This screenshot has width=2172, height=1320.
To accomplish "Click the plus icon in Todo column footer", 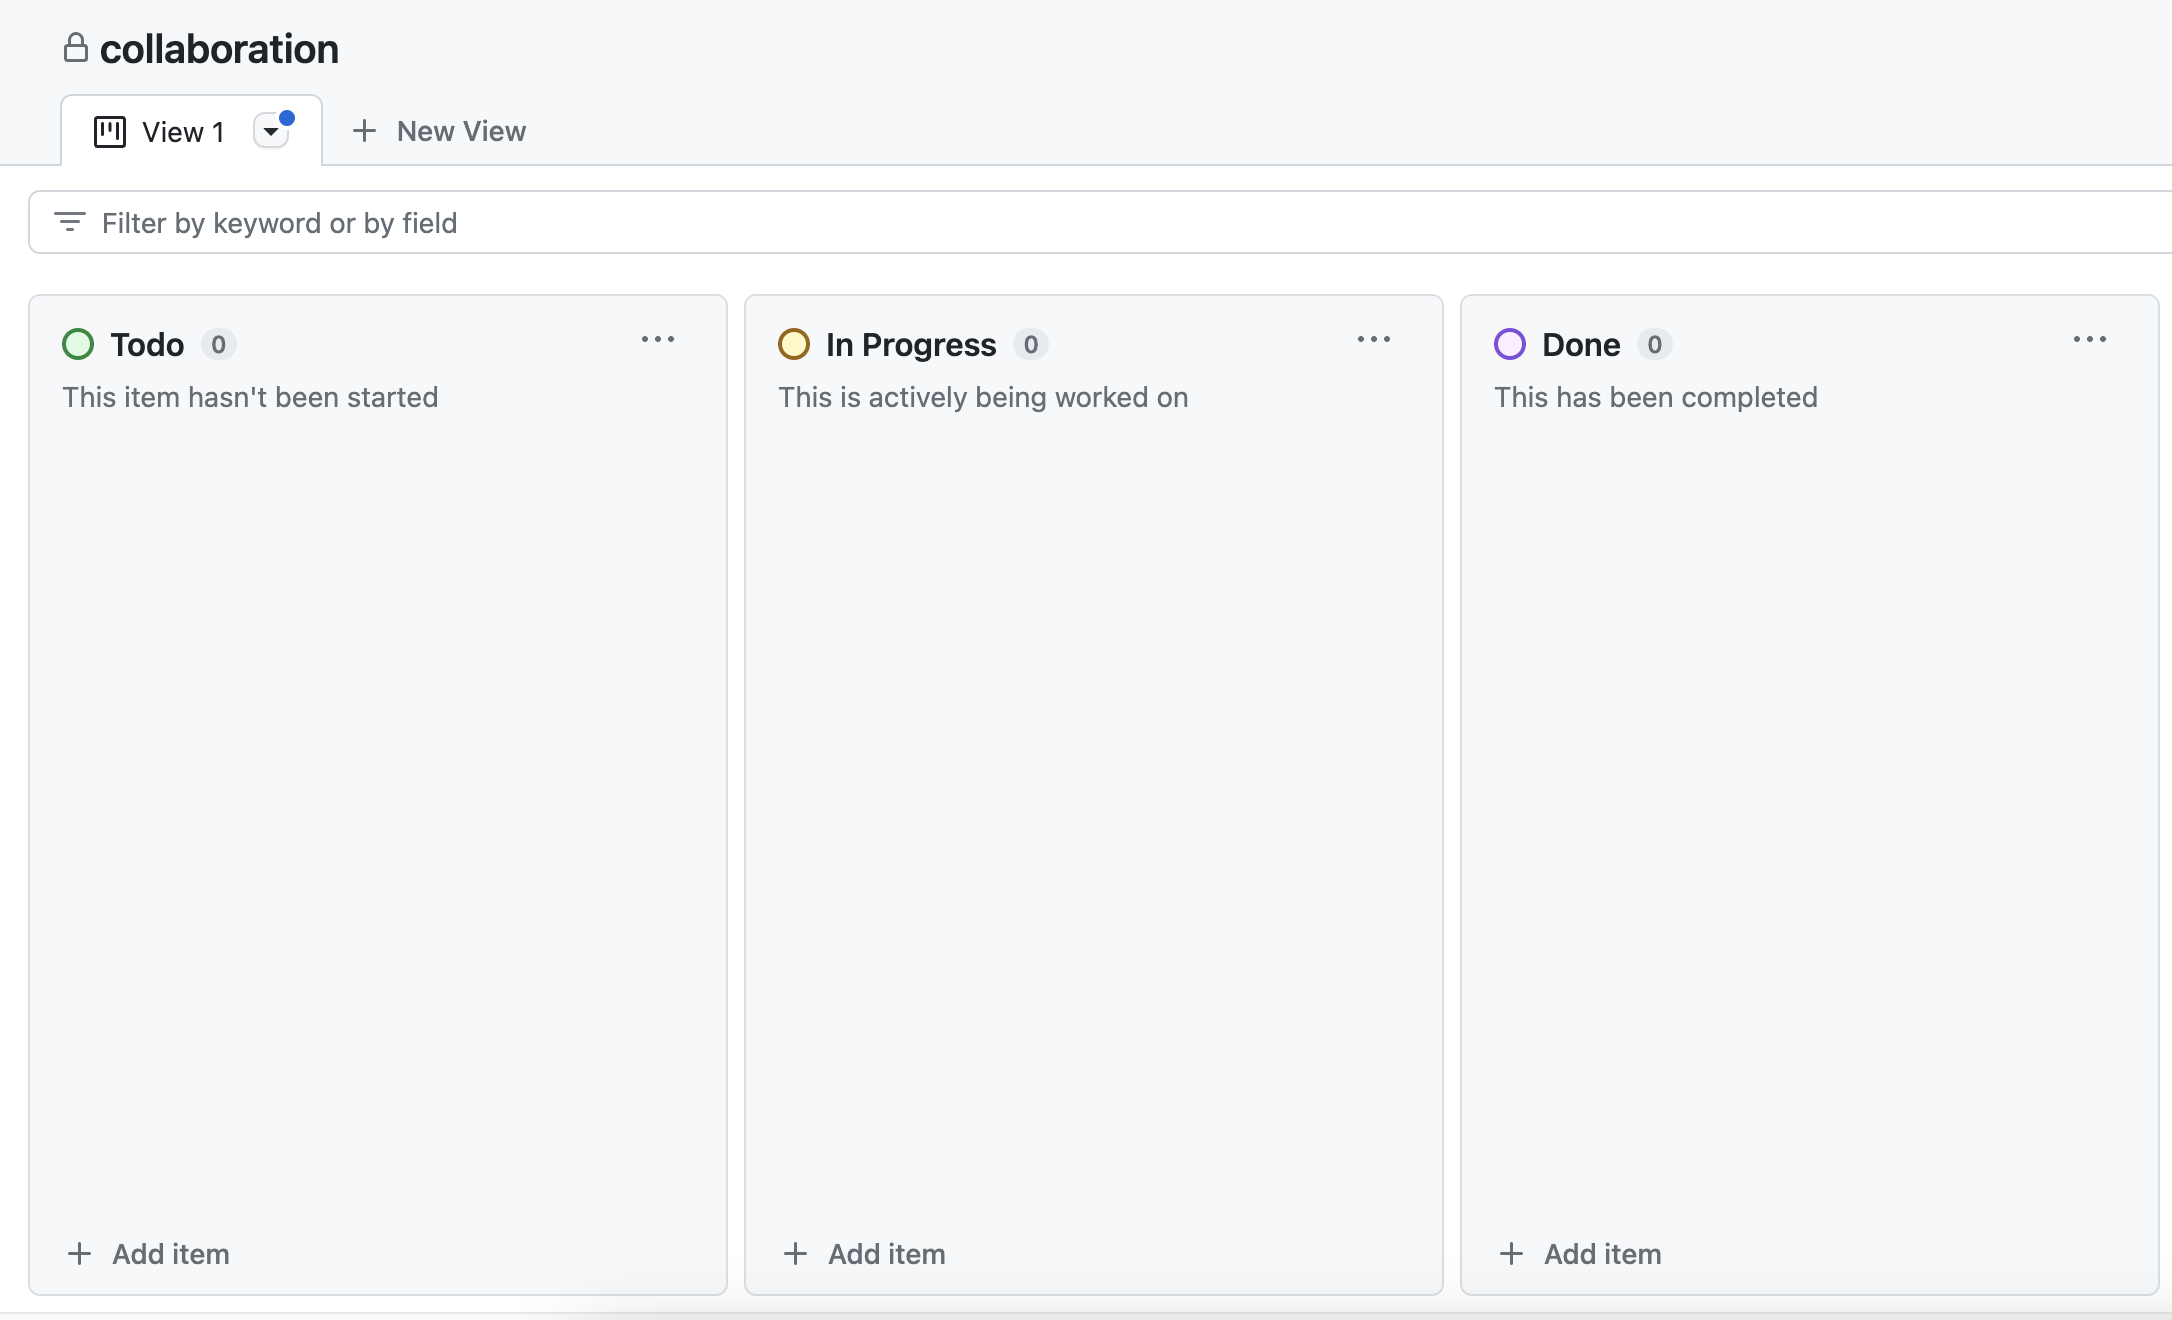I will (79, 1254).
